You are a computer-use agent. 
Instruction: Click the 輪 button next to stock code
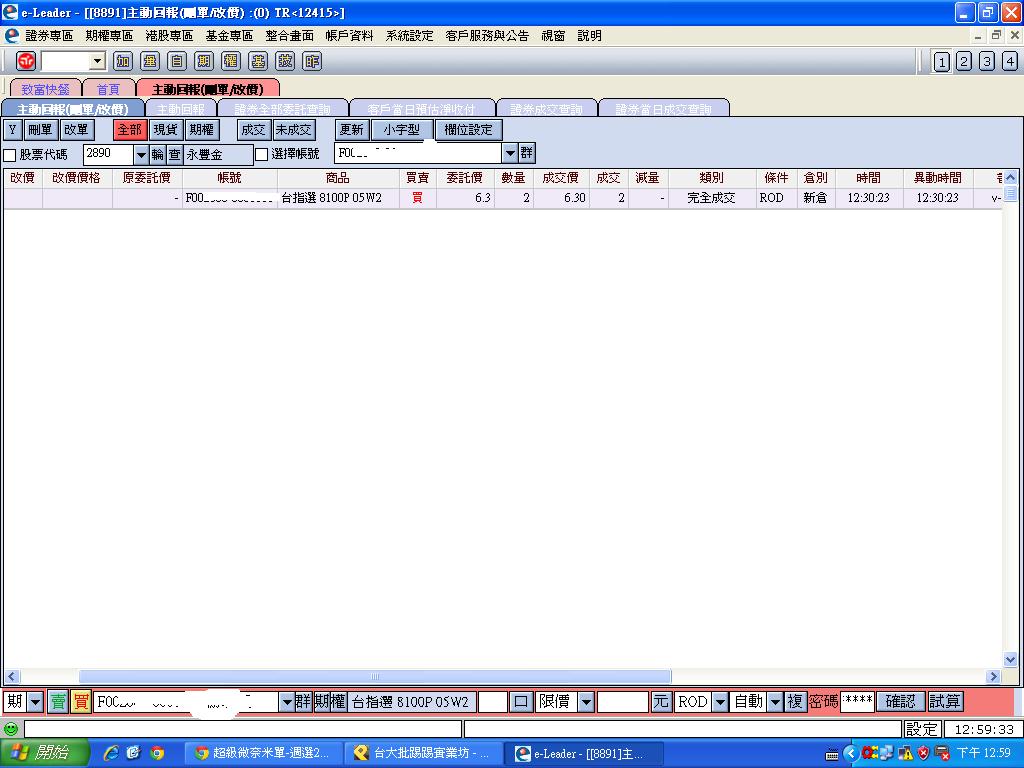(x=157, y=154)
